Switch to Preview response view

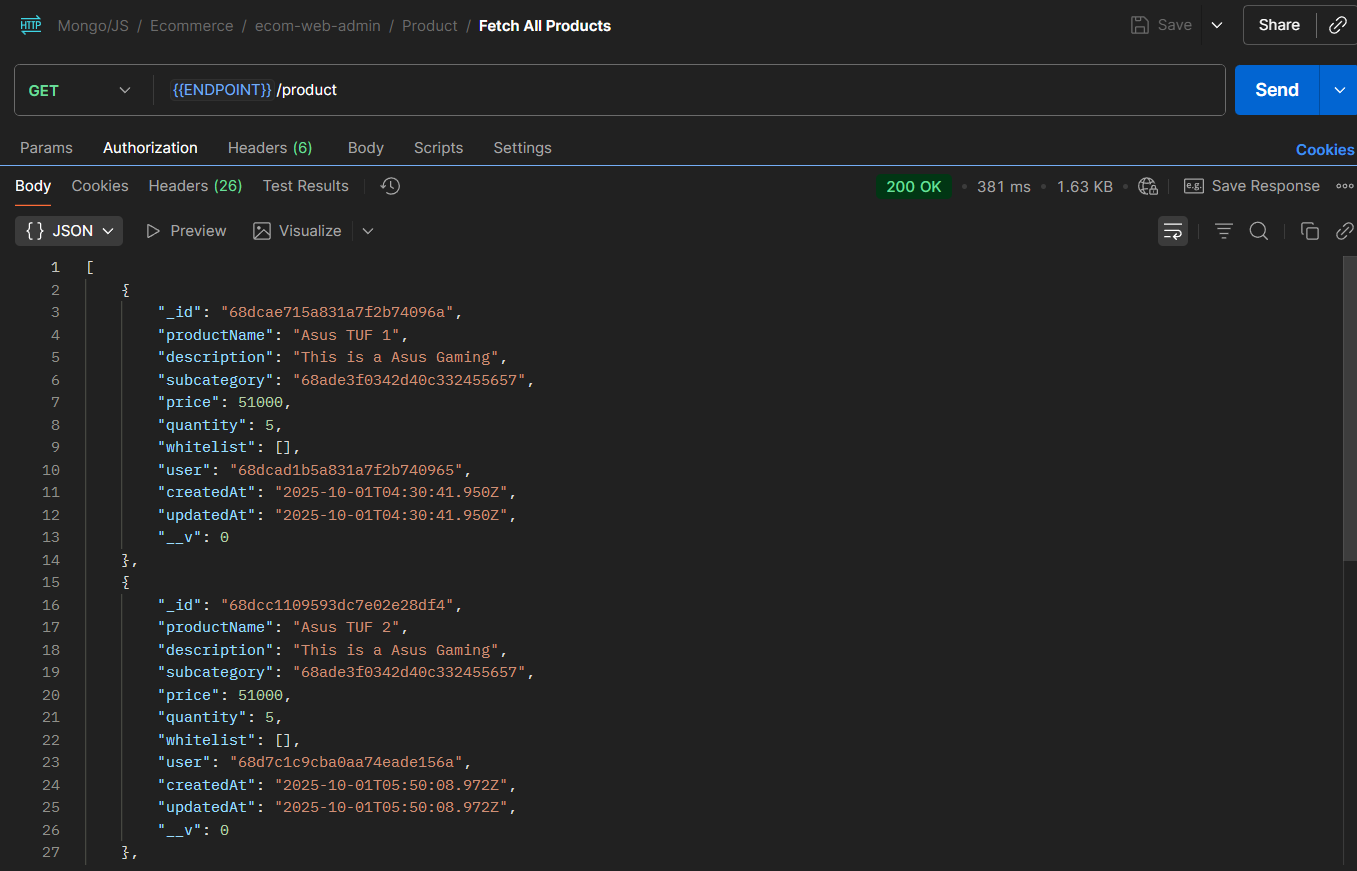(186, 231)
